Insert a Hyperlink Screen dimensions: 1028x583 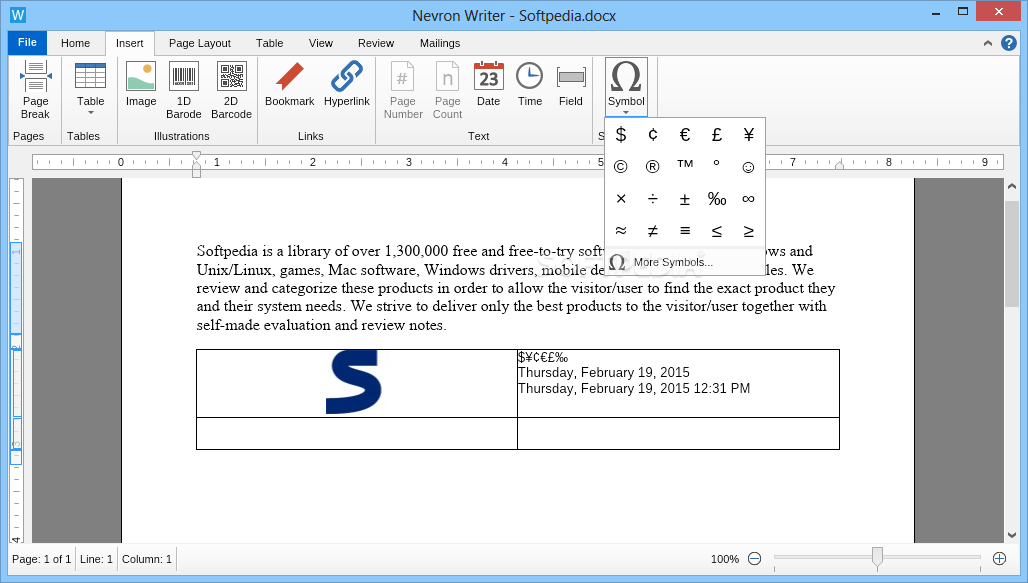click(347, 85)
